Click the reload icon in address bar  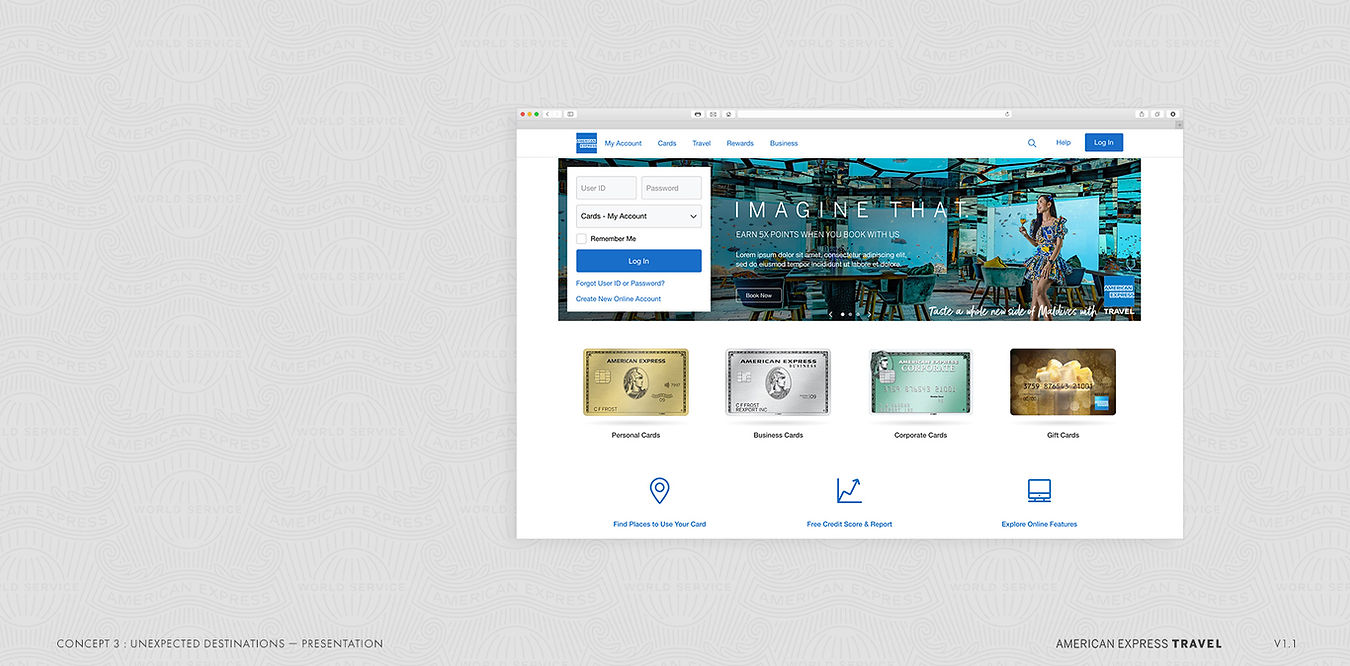tap(1007, 114)
